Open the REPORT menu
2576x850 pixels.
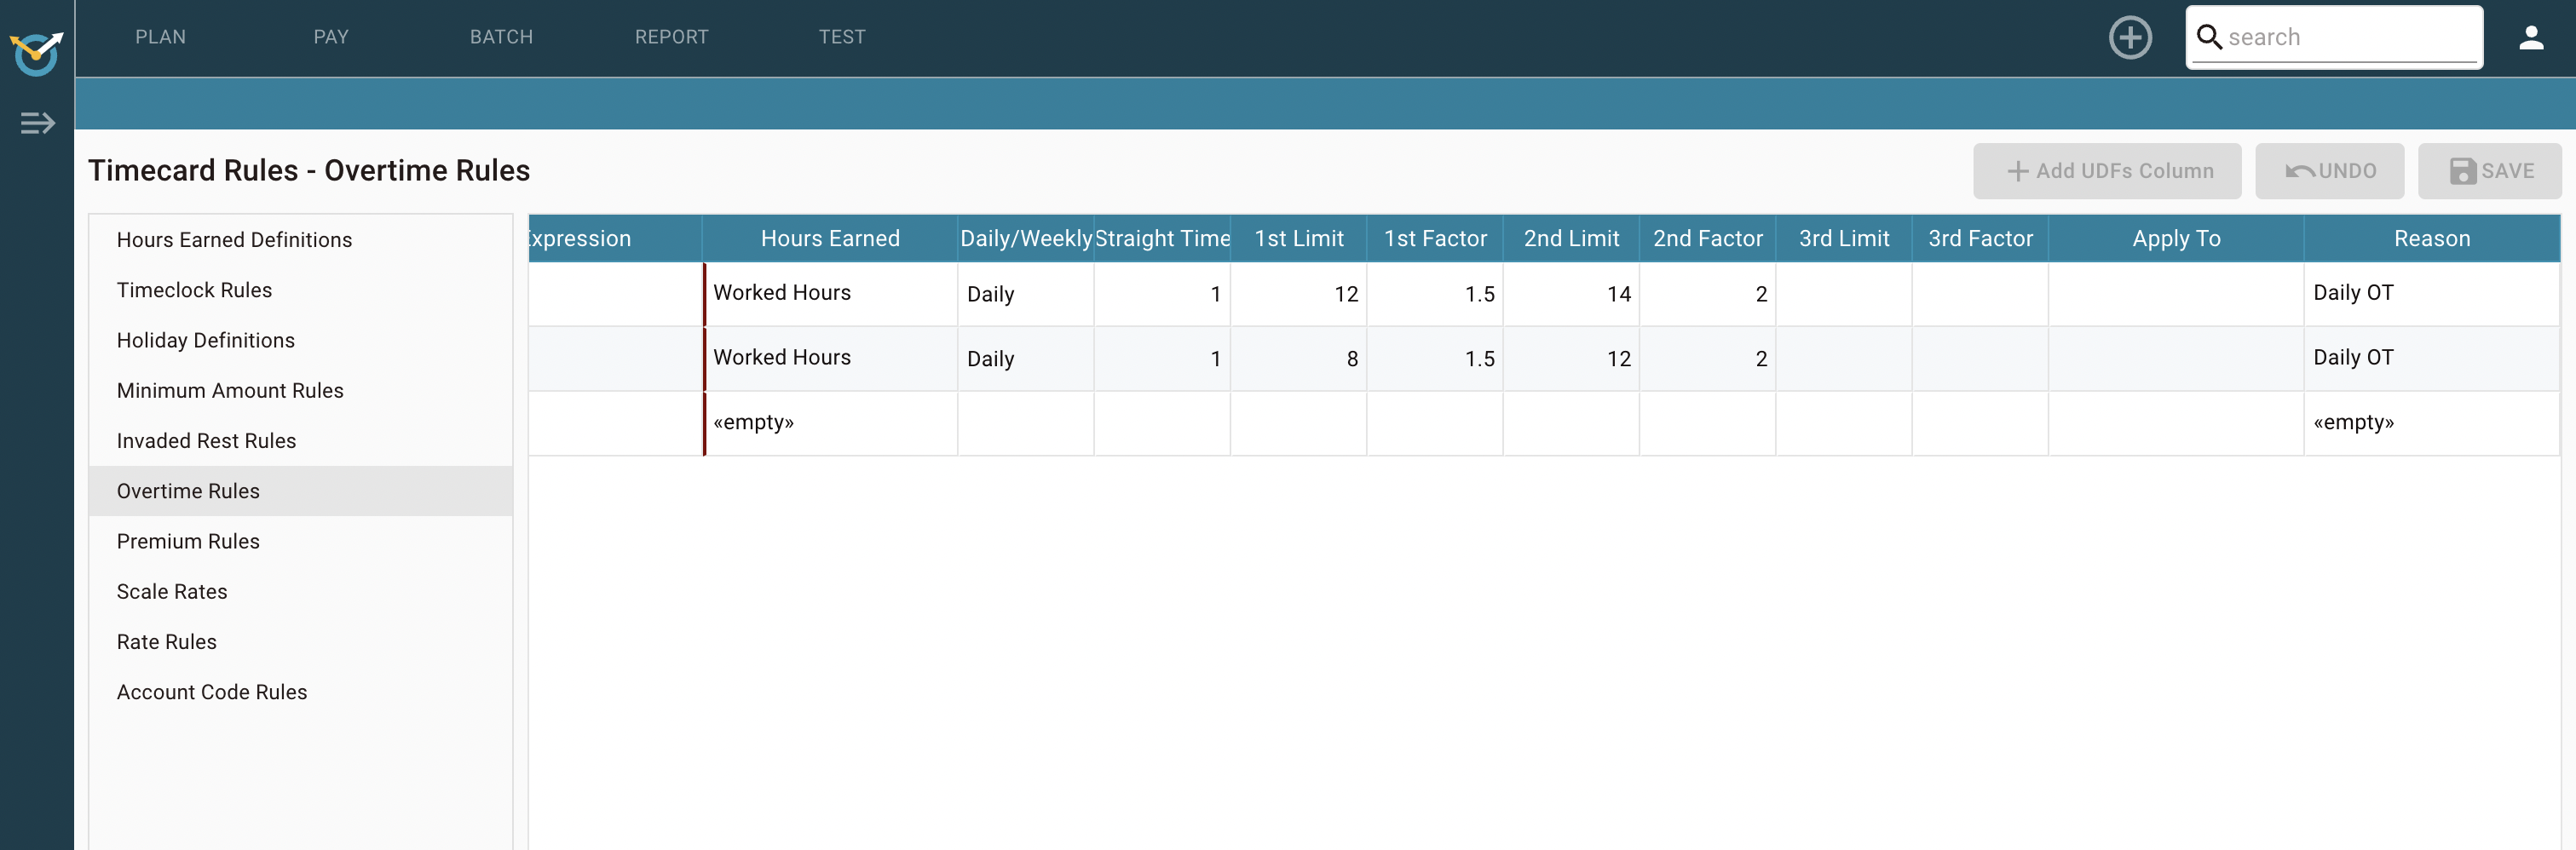tap(671, 37)
